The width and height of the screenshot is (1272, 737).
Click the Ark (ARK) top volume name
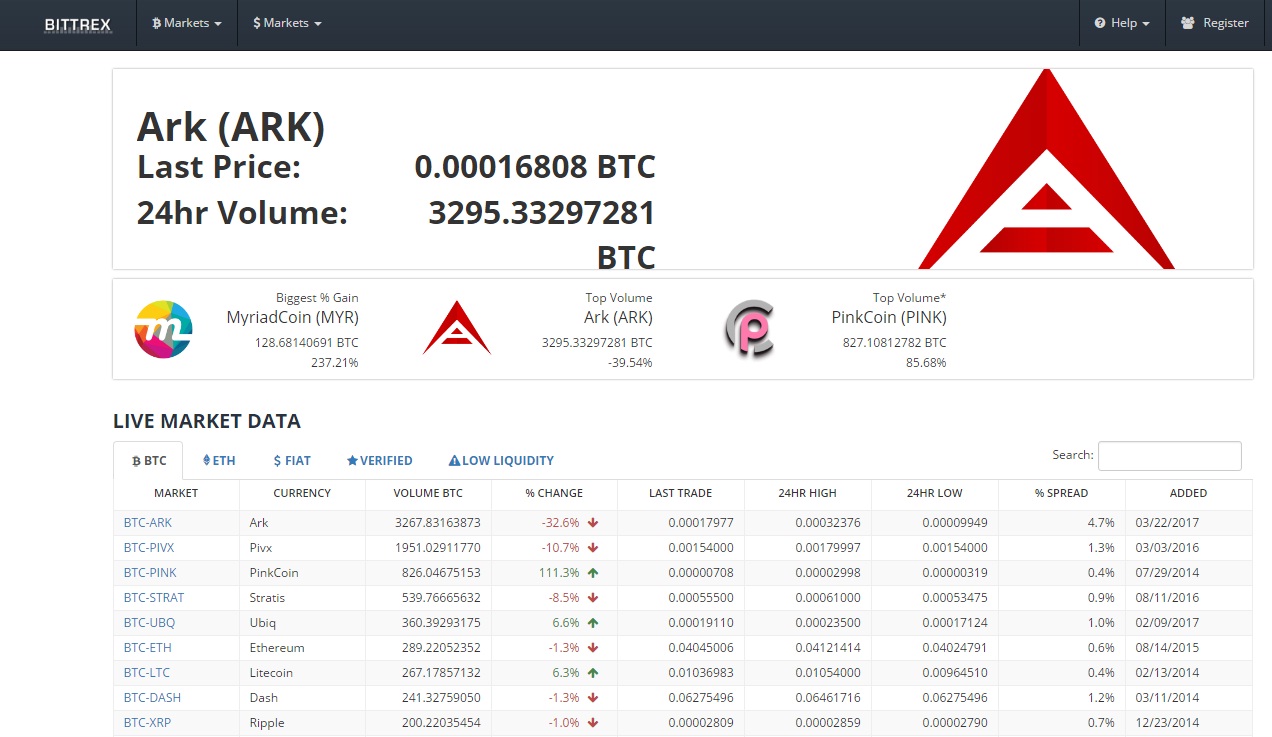coord(618,318)
